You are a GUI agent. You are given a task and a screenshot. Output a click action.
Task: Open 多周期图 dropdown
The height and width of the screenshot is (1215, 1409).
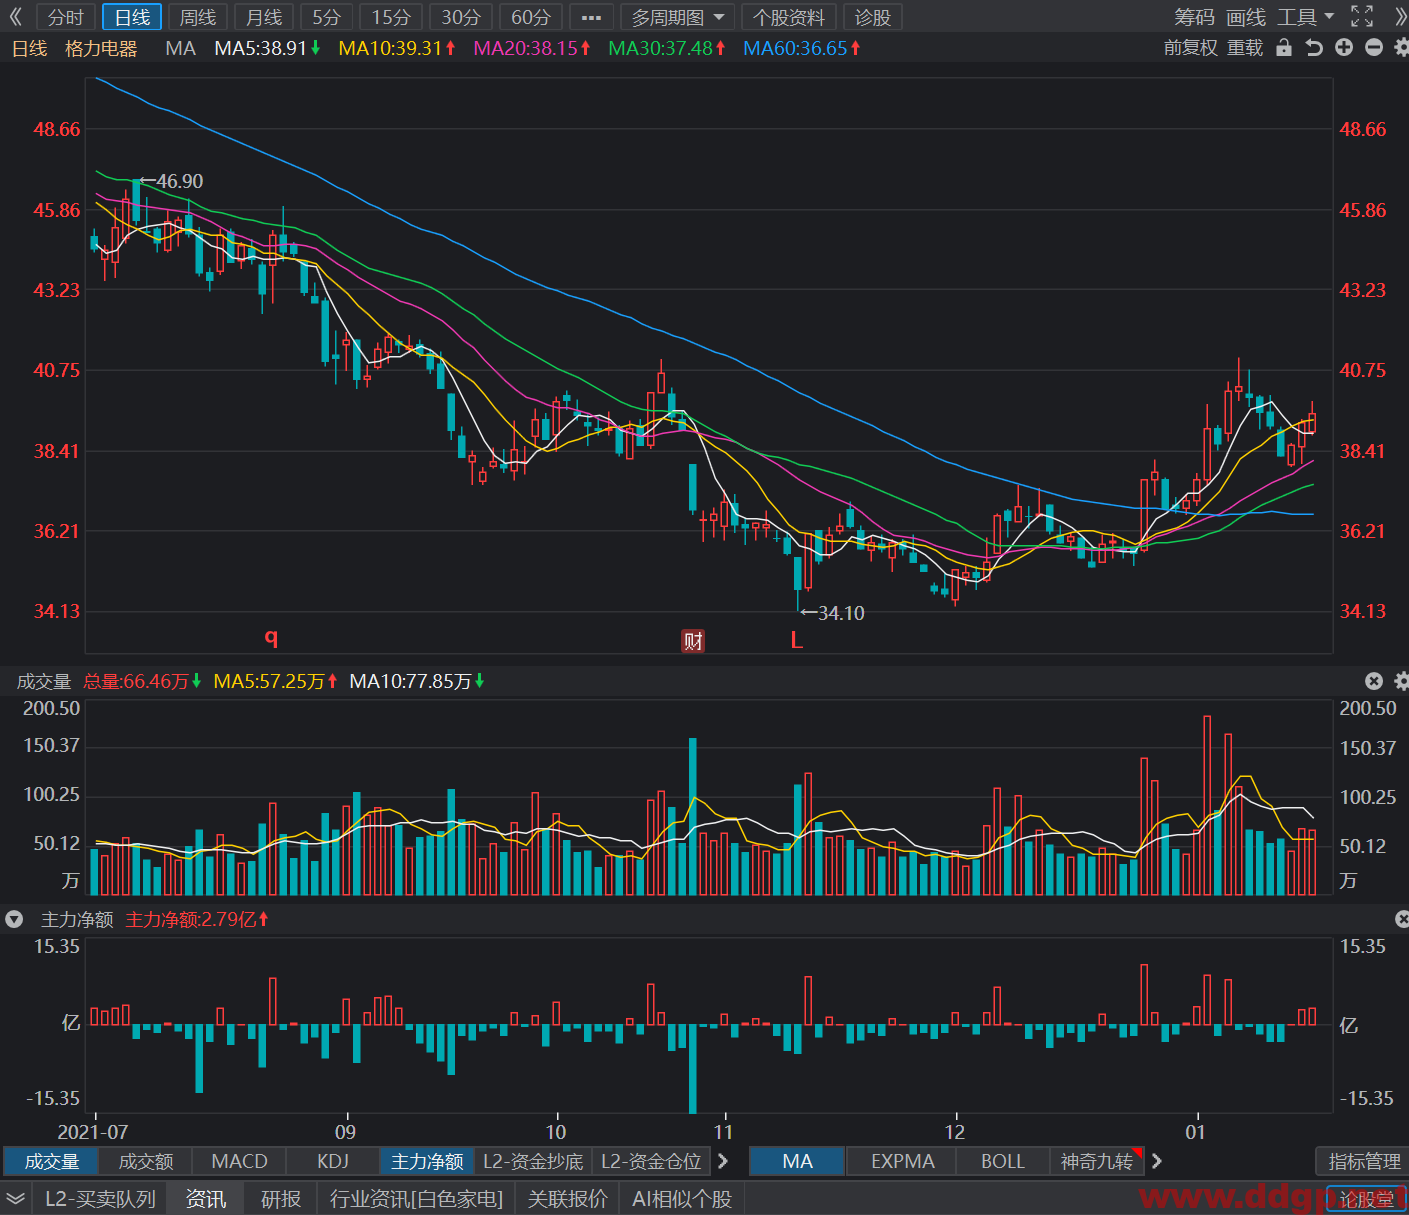pyautogui.click(x=677, y=17)
